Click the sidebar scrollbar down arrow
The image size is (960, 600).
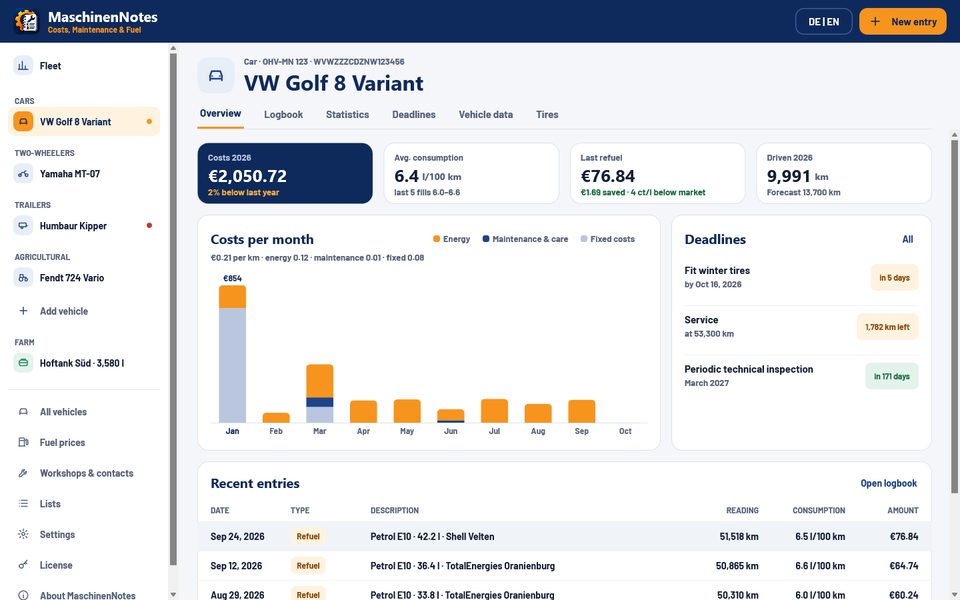pos(173,594)
